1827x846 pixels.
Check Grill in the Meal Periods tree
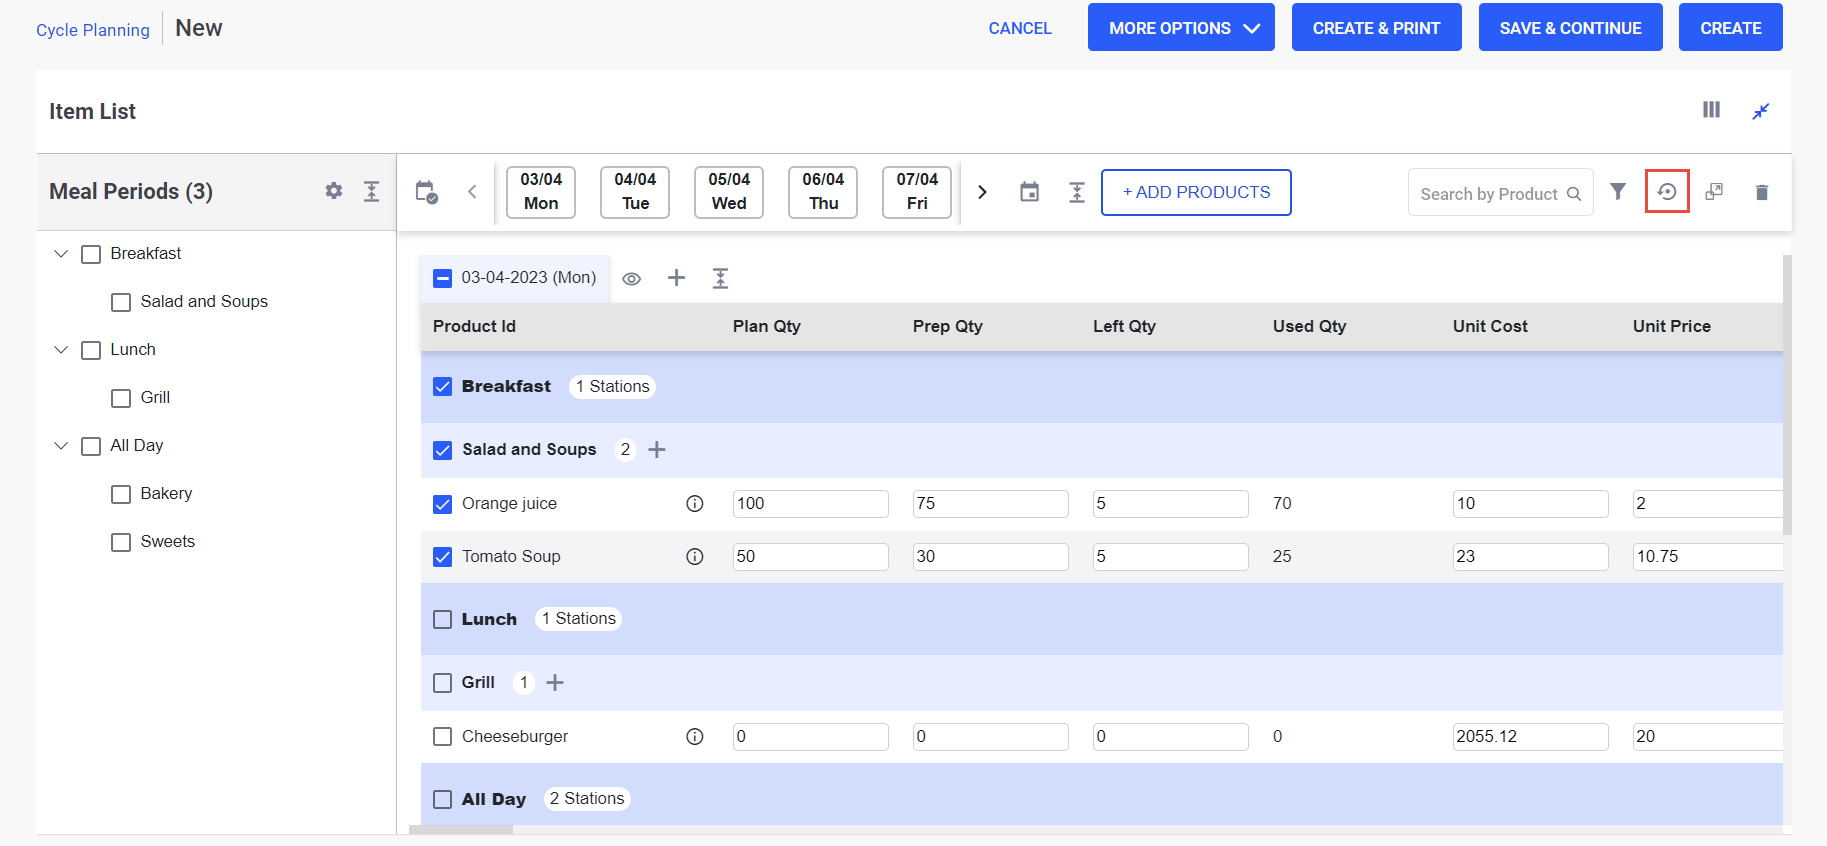(121, 398)
